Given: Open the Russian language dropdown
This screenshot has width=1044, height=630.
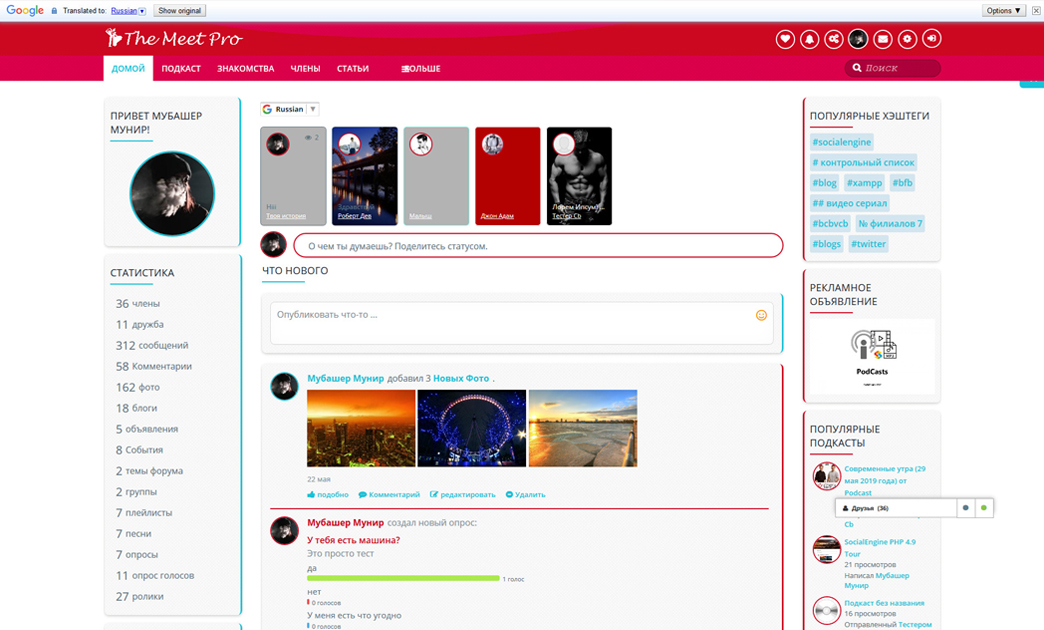Looking at the screenshot, I should pyautogui.click(x=290, y=109).
